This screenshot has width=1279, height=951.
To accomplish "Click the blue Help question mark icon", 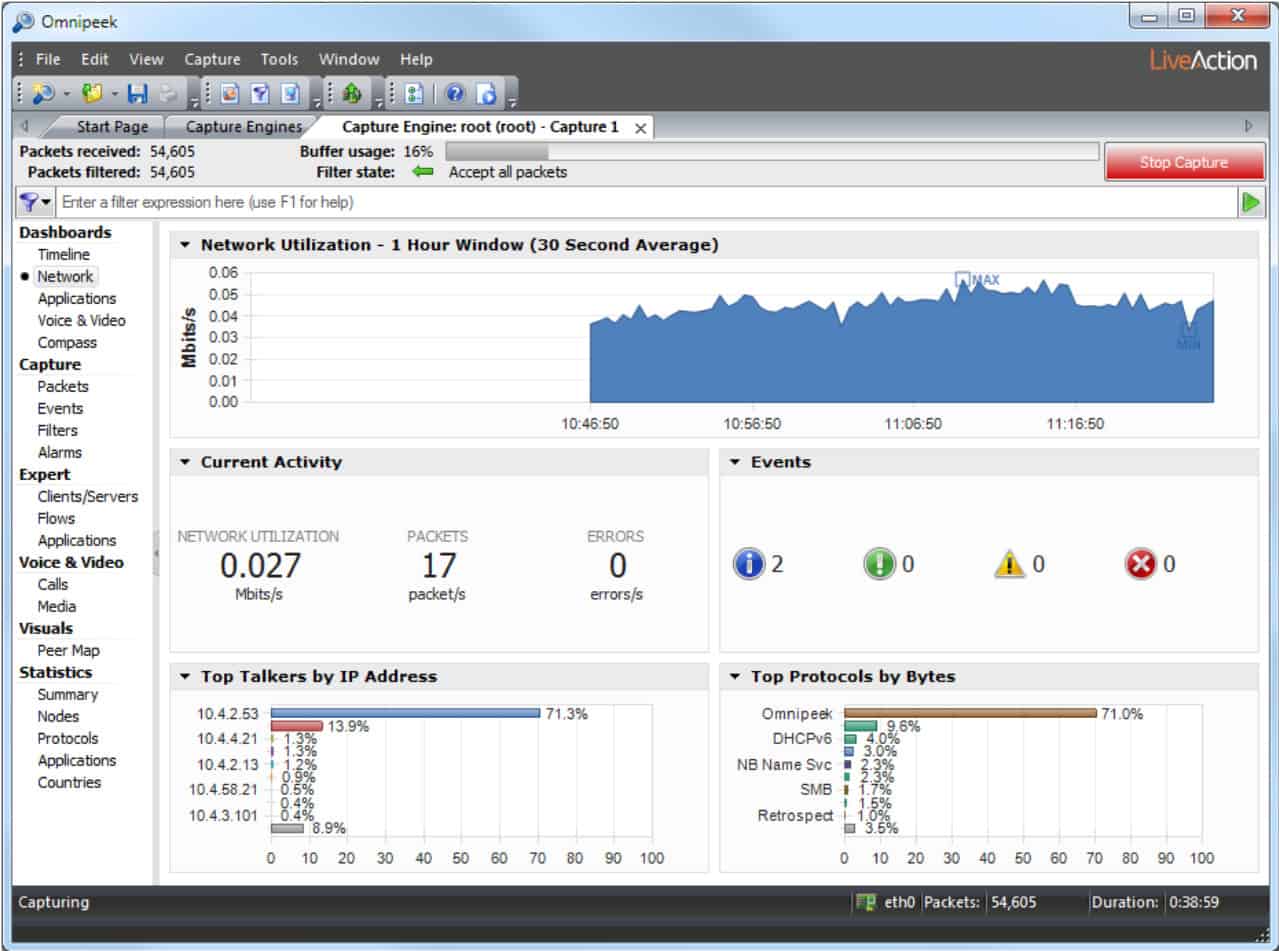I will pyautogui.click(x=456, y=94).
